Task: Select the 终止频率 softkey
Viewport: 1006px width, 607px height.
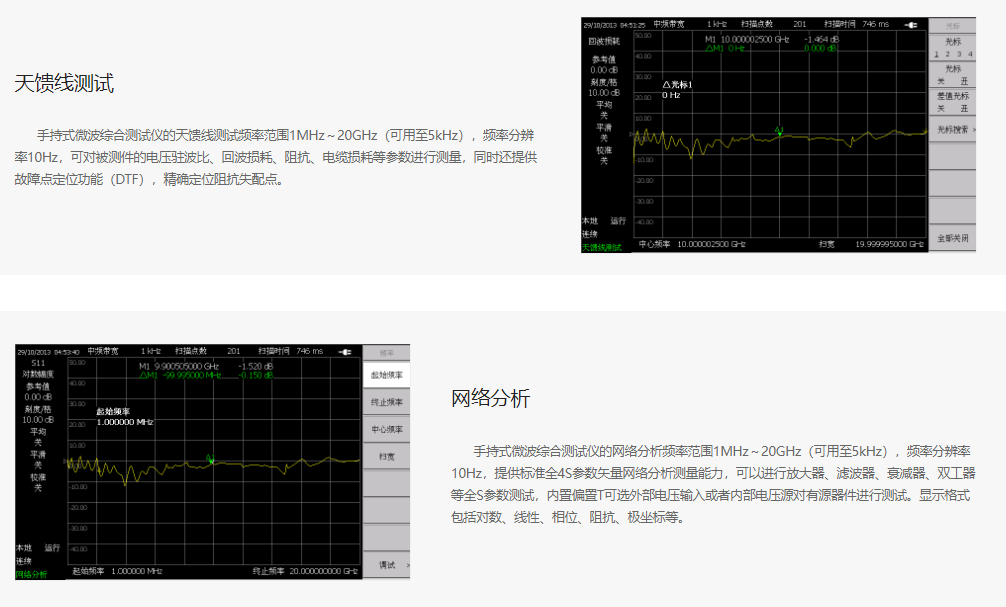Action: (x=387, y=402)
